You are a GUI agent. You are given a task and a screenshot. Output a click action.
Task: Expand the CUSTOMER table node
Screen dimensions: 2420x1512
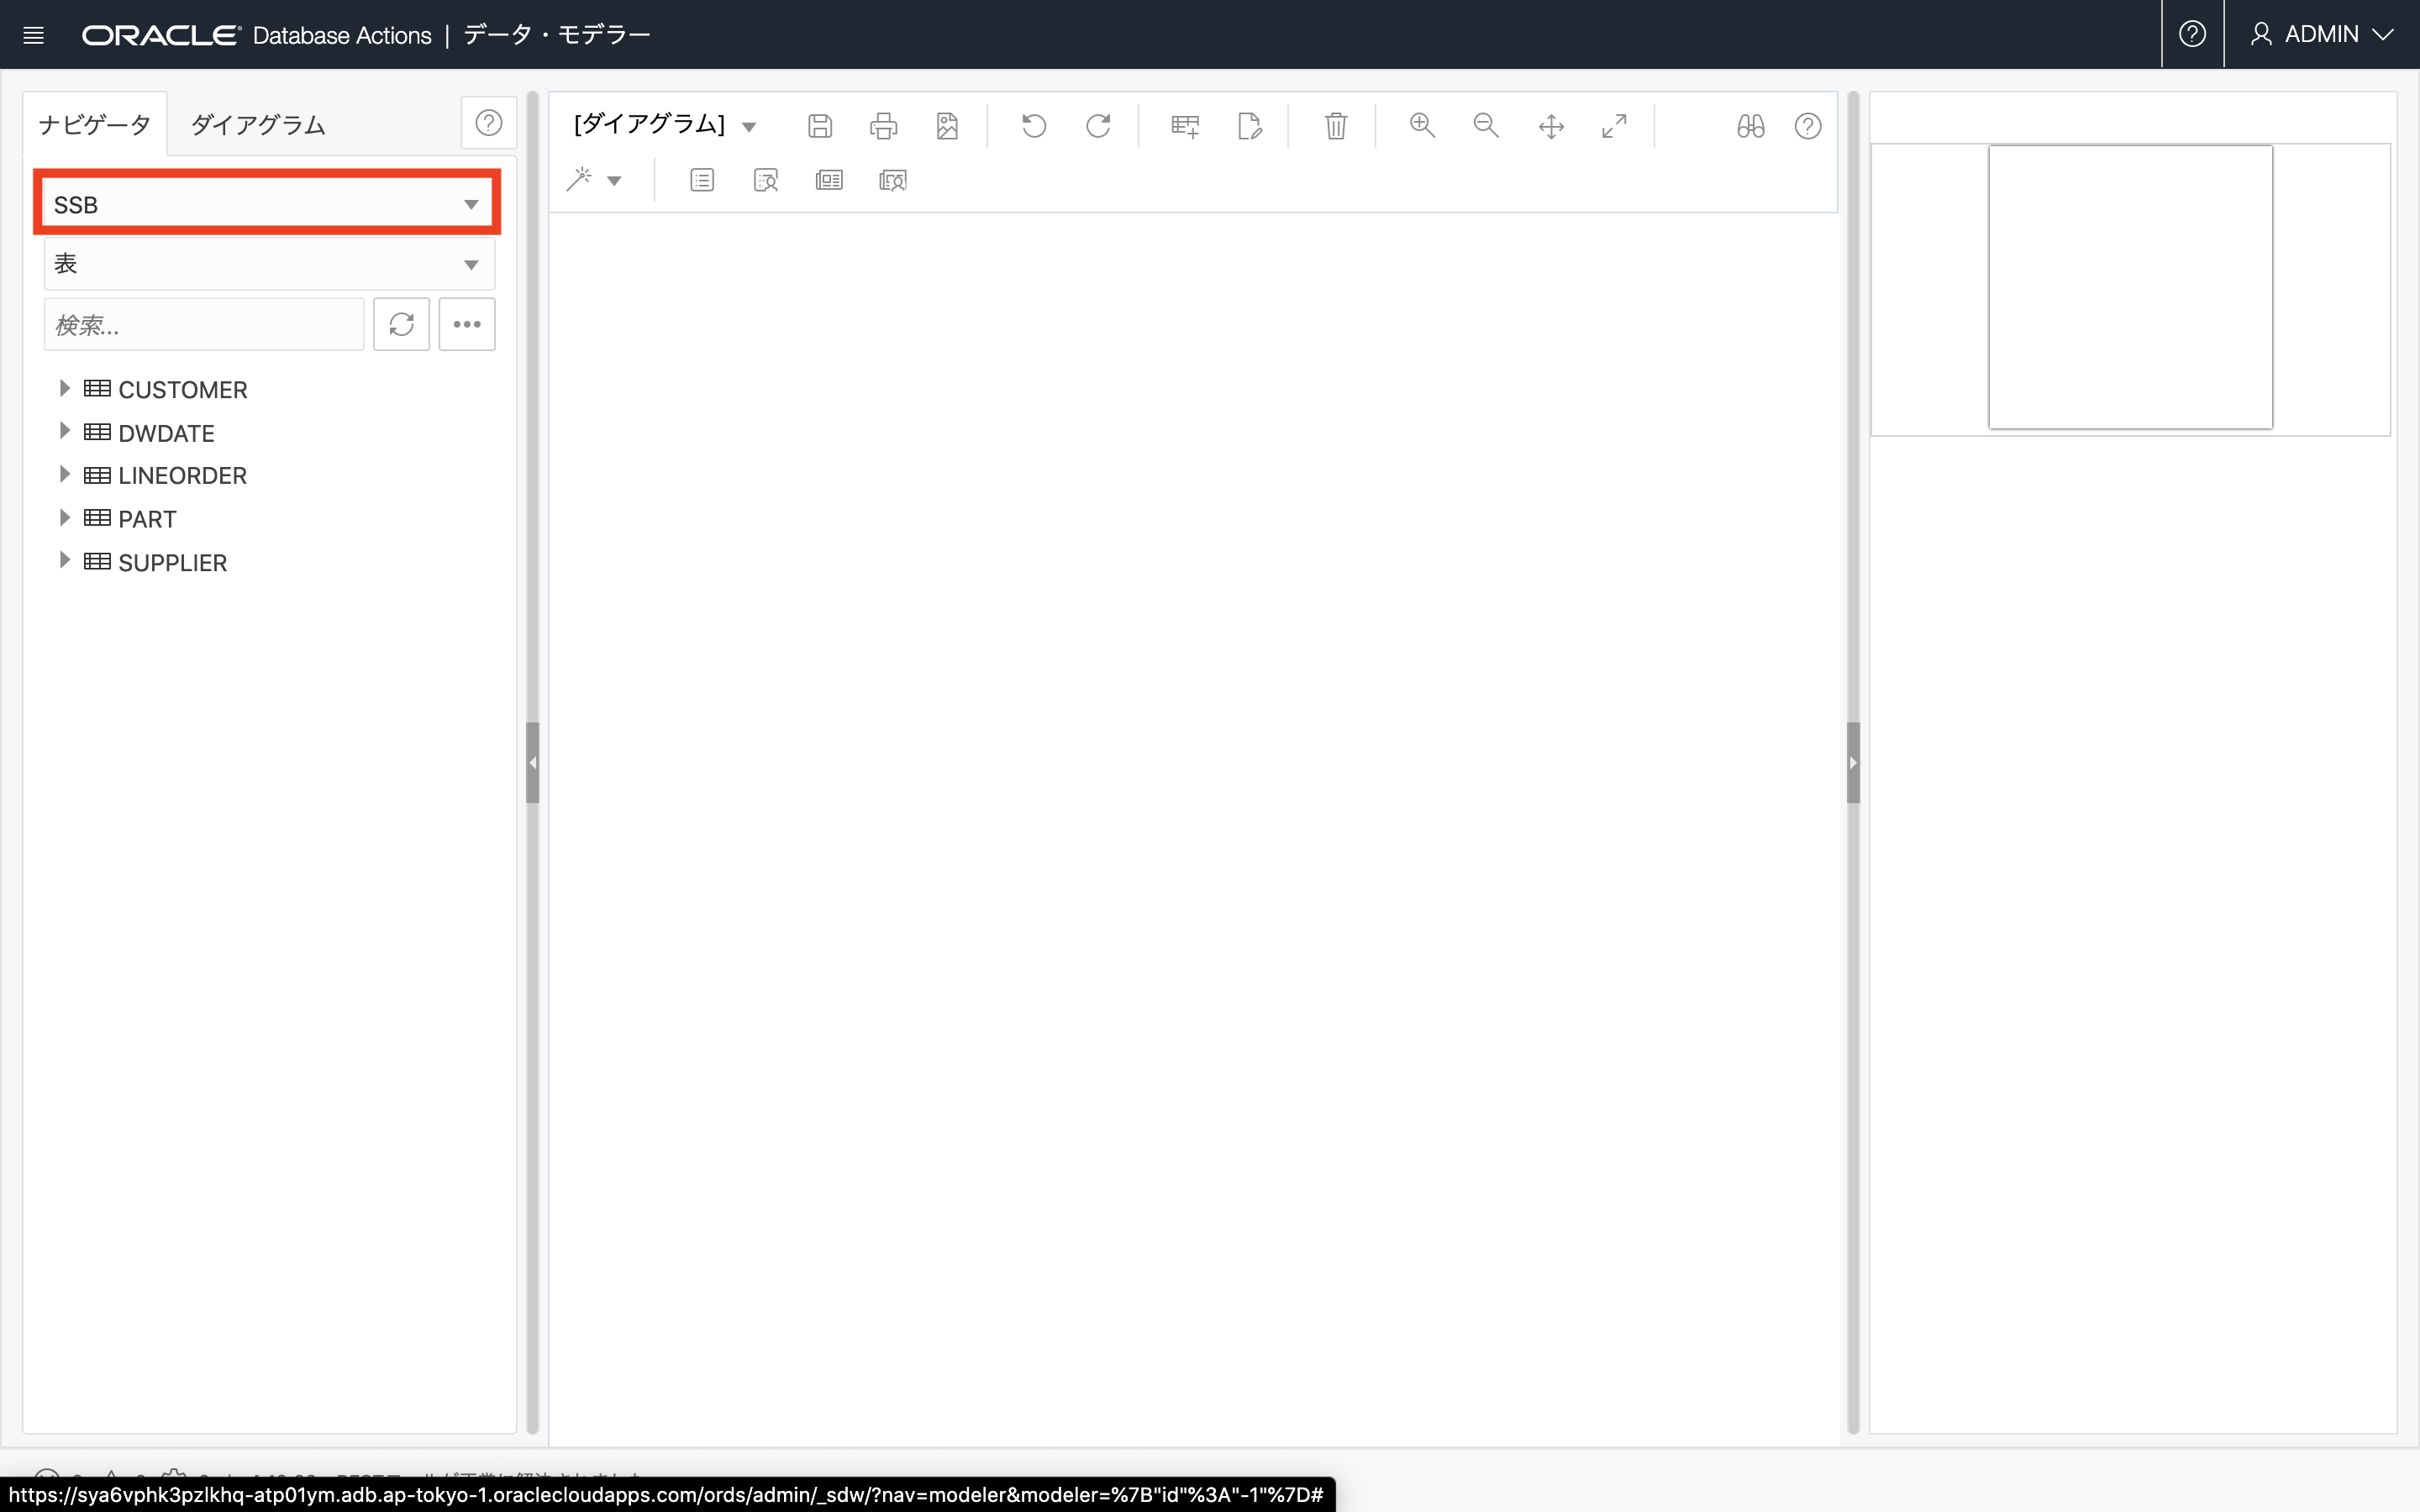tap(64, 388)
